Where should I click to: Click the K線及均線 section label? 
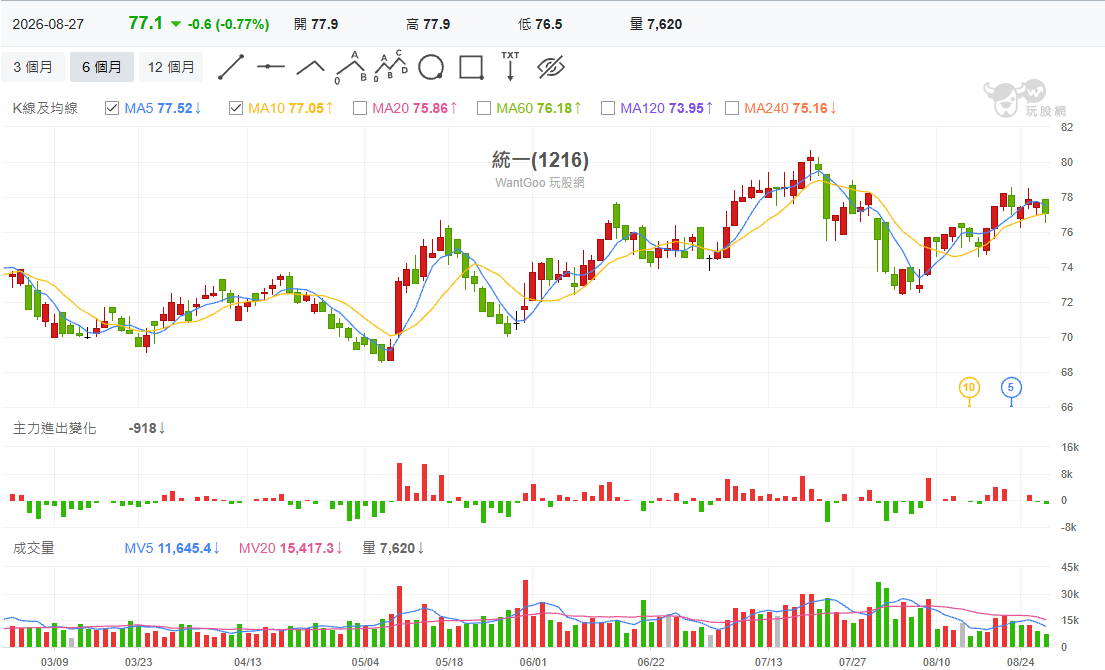[x=45, y=108]
